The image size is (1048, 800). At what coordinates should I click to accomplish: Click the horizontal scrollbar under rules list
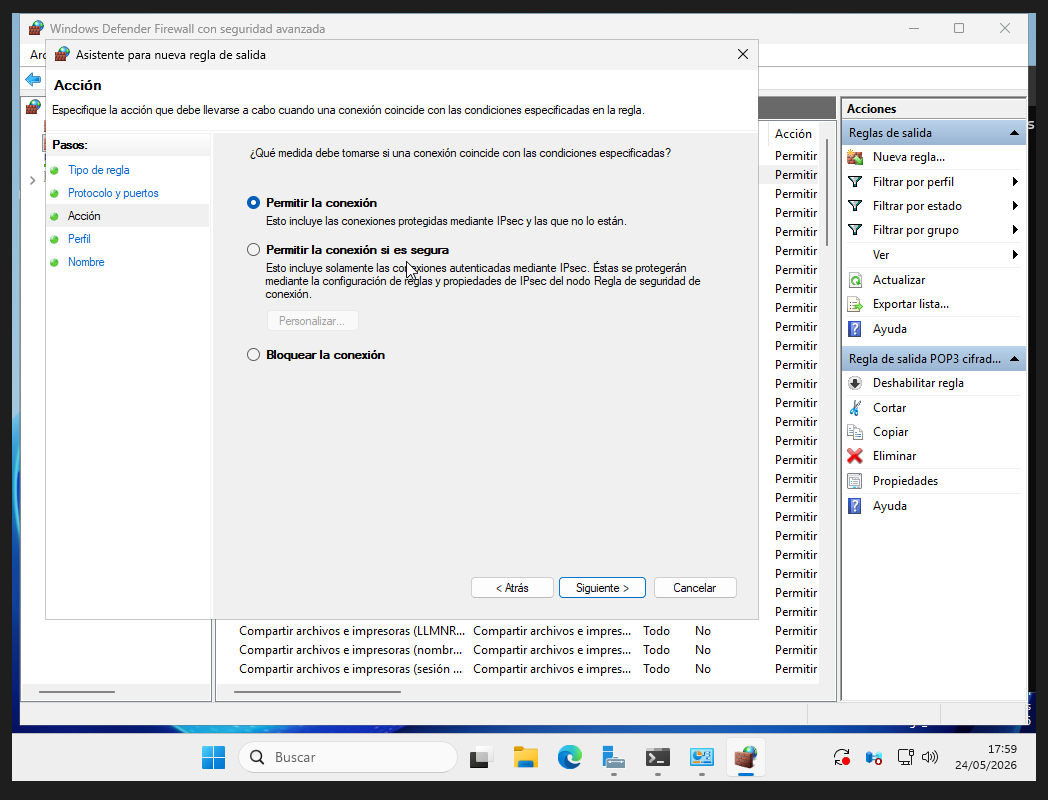point(317,692)
